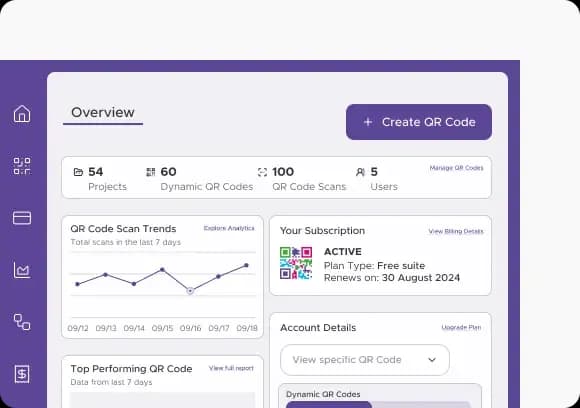580x408 pixels.
Task: Open the analytics chart sidebar icon
Action: [22, 270]
